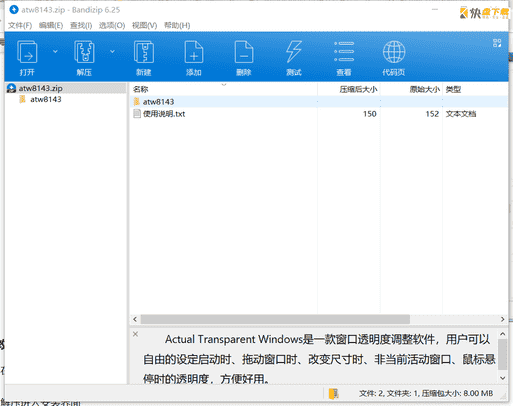This screenshot has height=406, width=513.
Task: Click the Extract (解压) toolbar icon
Action: 84,52
